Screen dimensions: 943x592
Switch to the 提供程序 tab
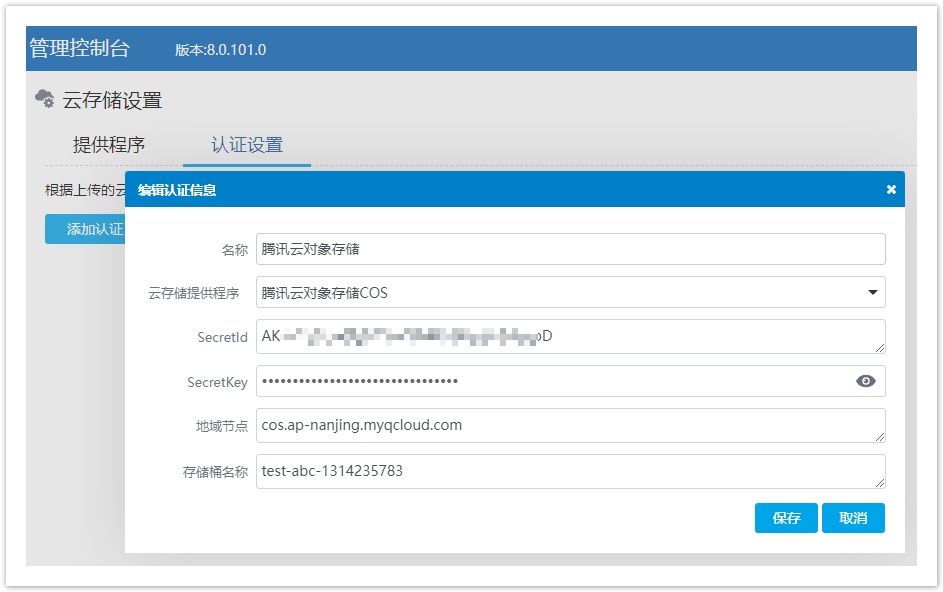pyautogui.click(x=109, y=144)
